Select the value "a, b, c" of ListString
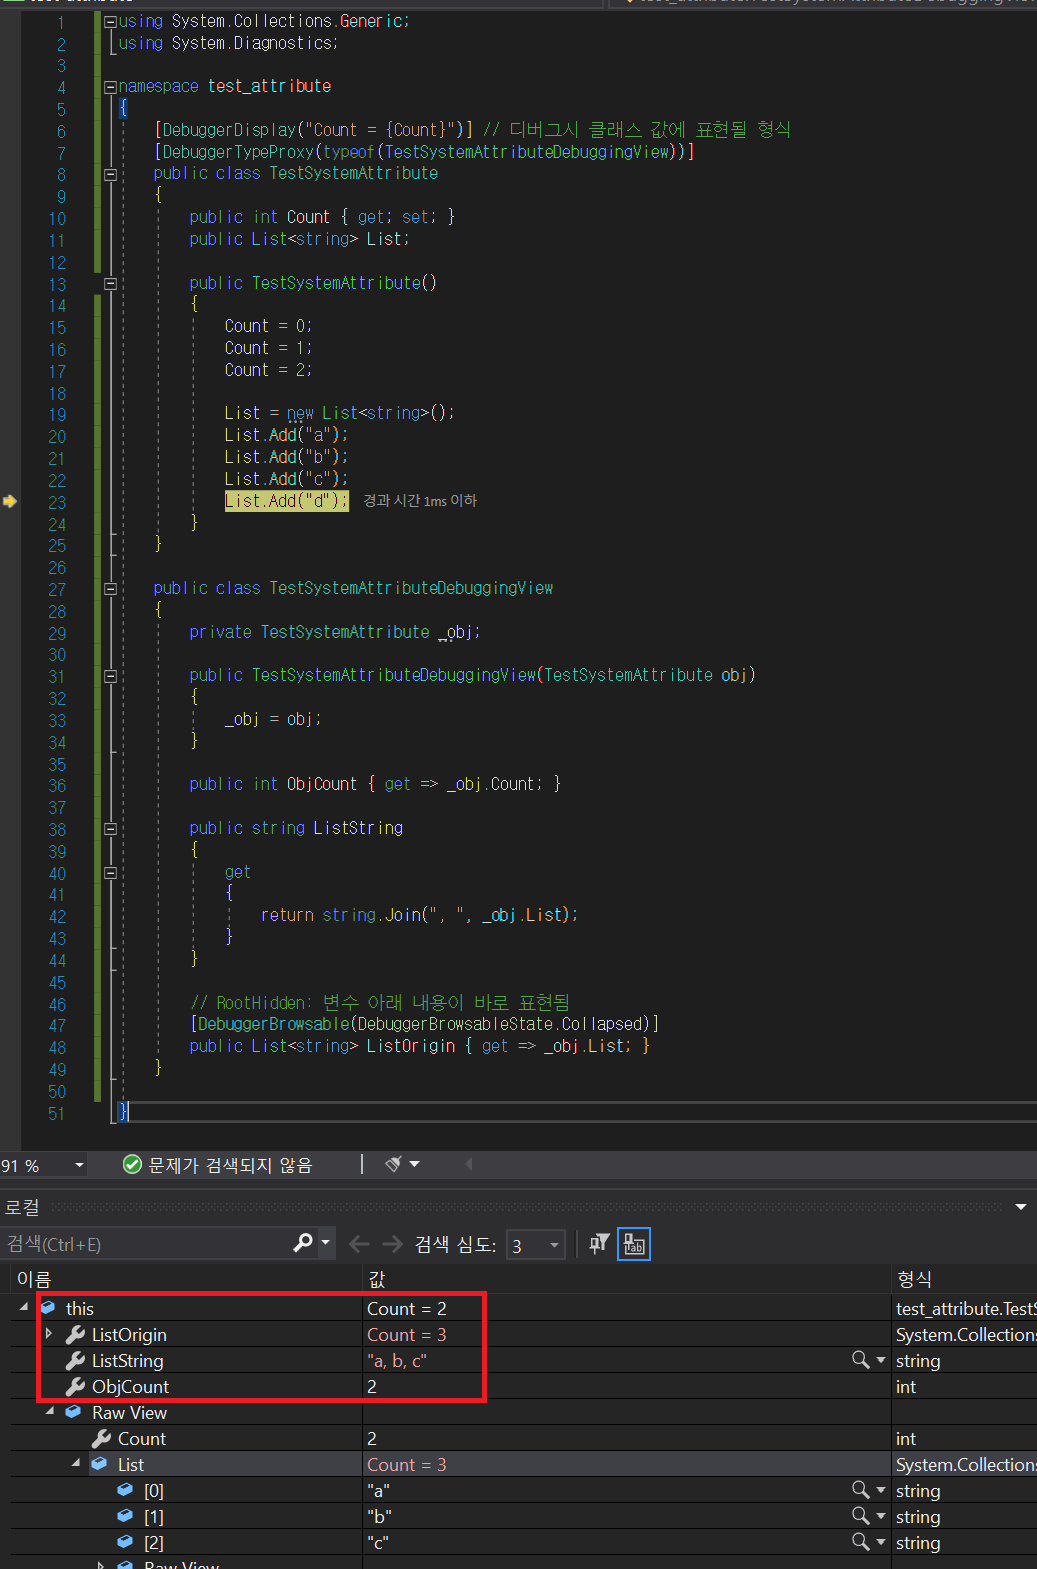This screenshot has height=1569, width=1037. 397,1360
